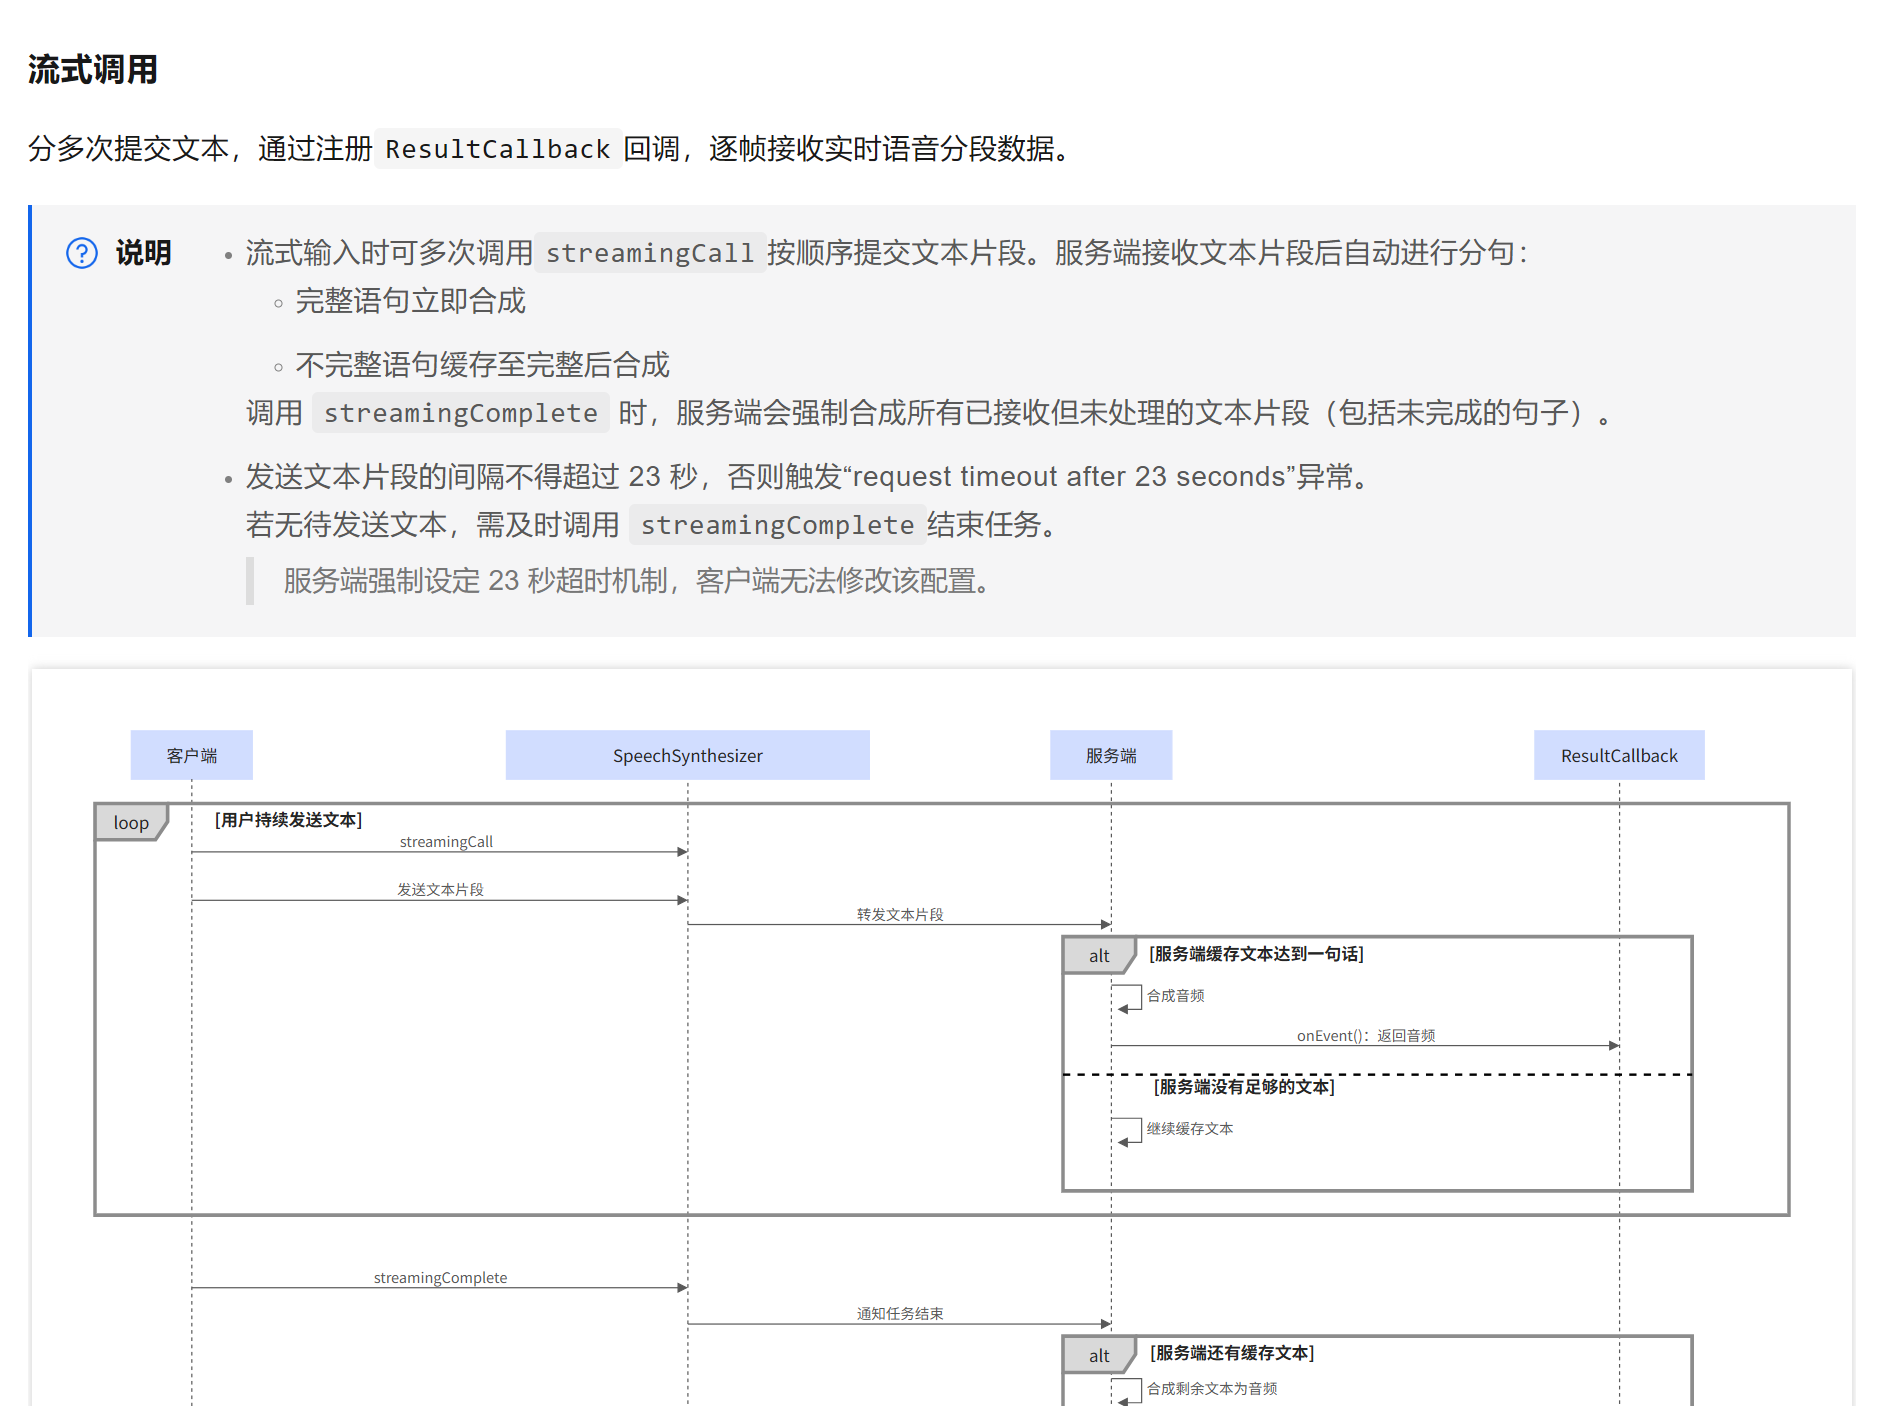1898x1406 pixels.
Task: Click the [服务端缓存文本达到一句话] condition
Action: click(x=1257, y=954)
